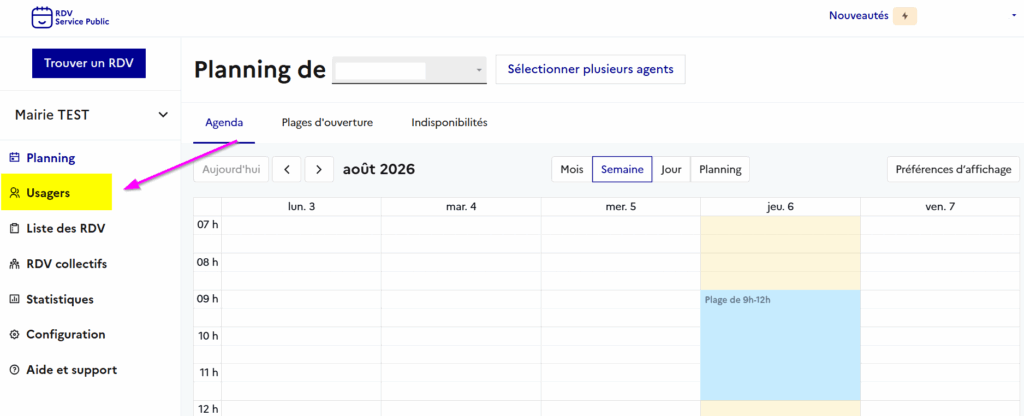Open the account menu arrow top-right
Screen dimensions: 1024x416
(x=1014, y=16)
